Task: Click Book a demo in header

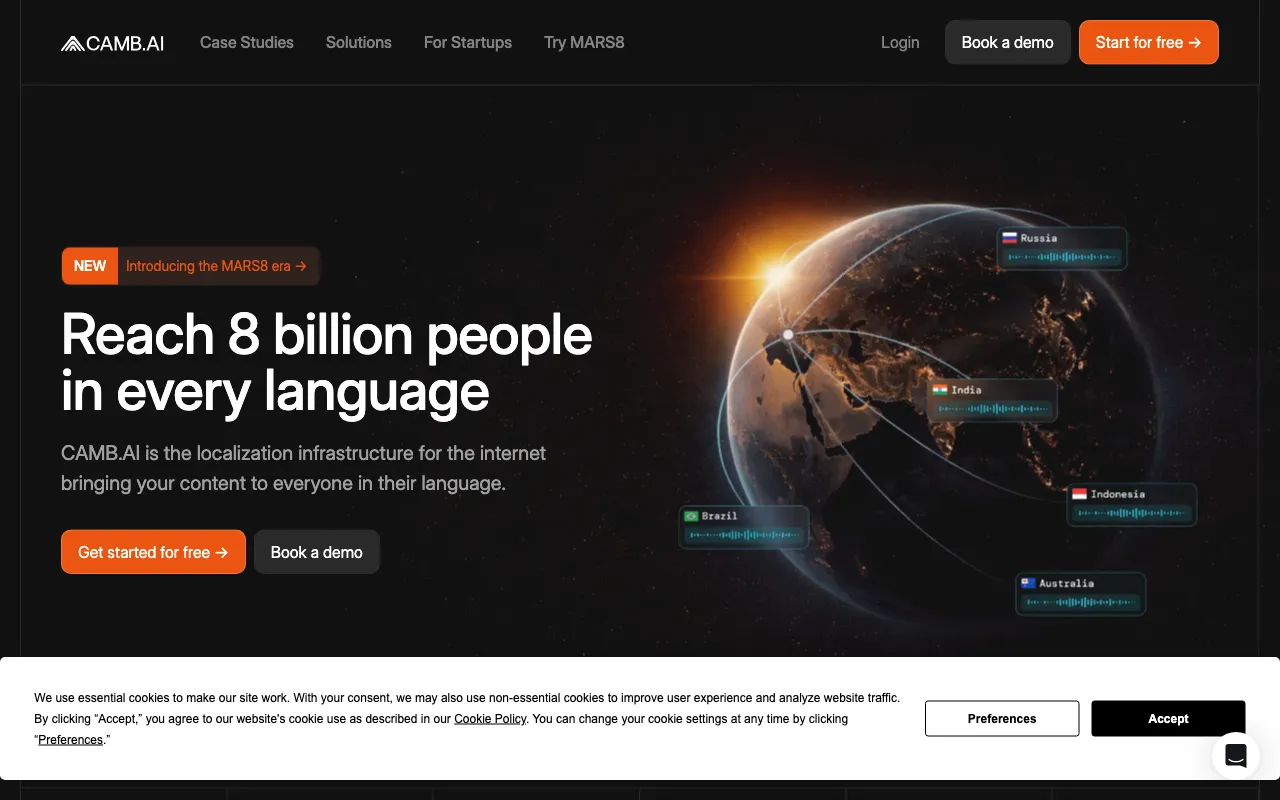Action: coord(1008,42)
